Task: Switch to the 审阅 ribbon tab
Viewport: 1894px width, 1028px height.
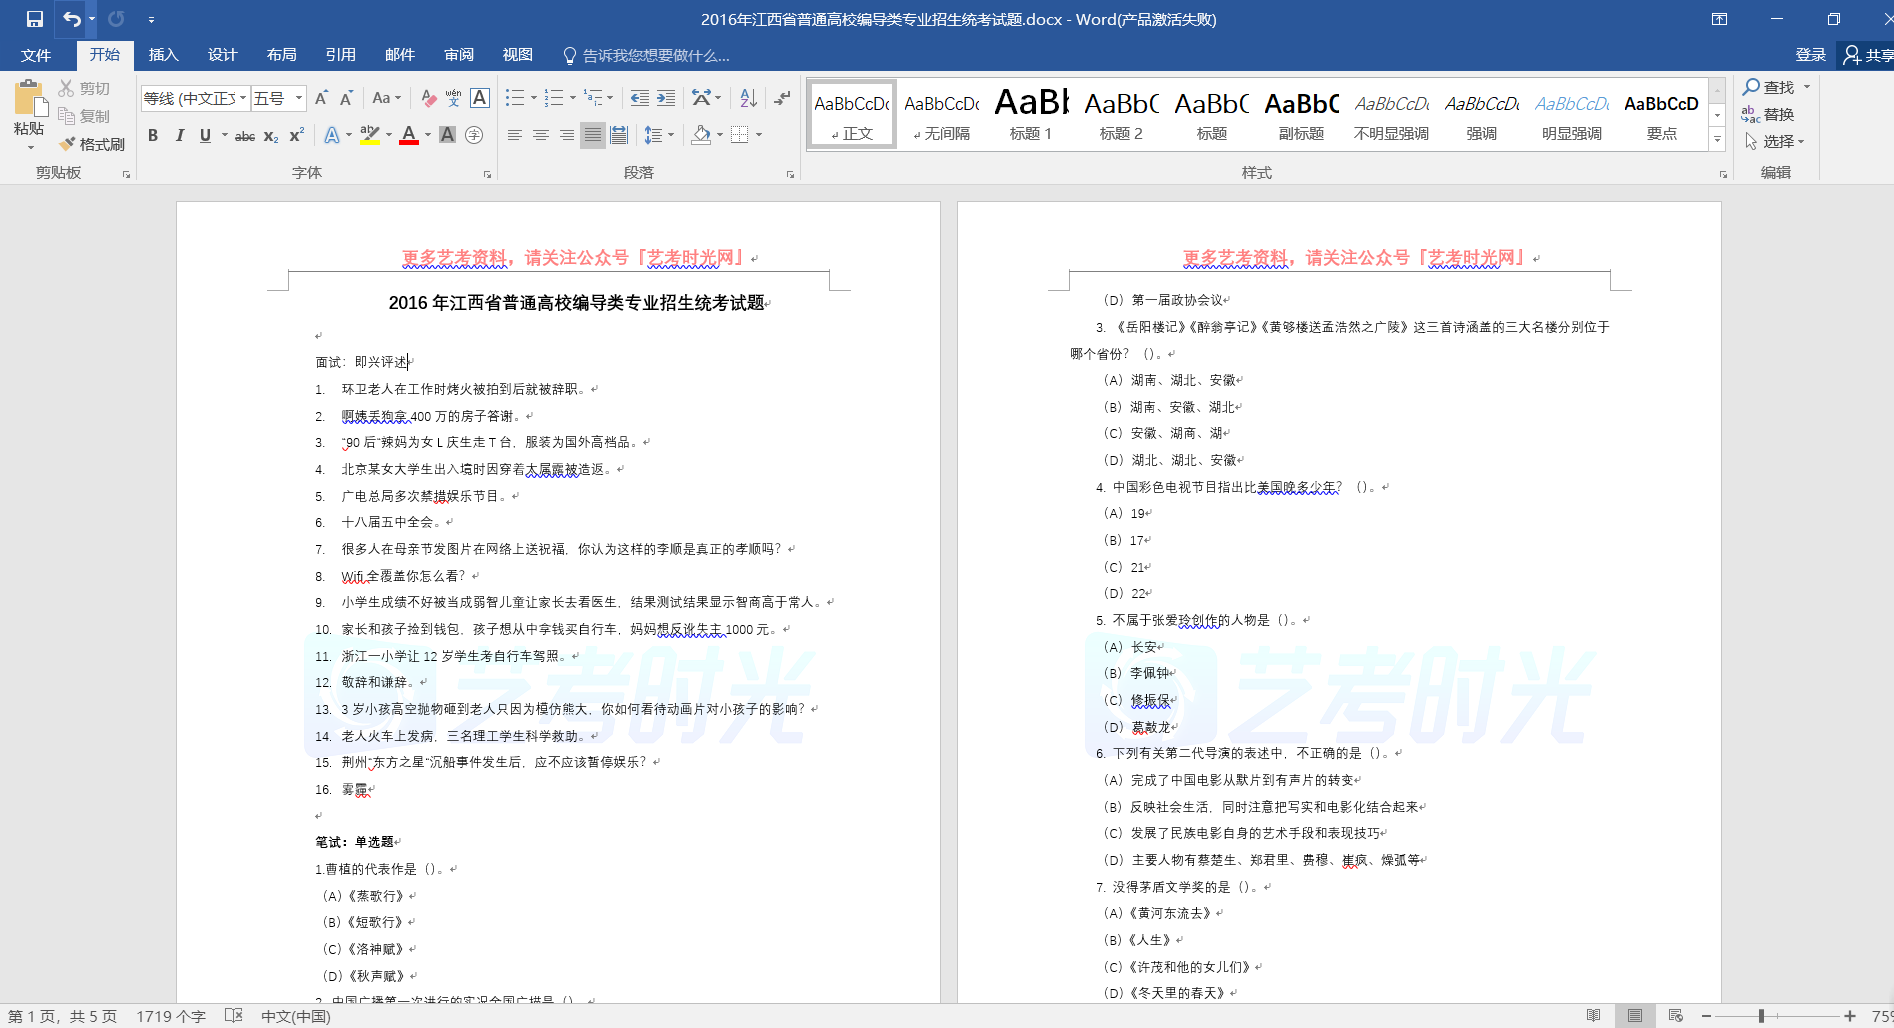Action: [x=459, y=55]
